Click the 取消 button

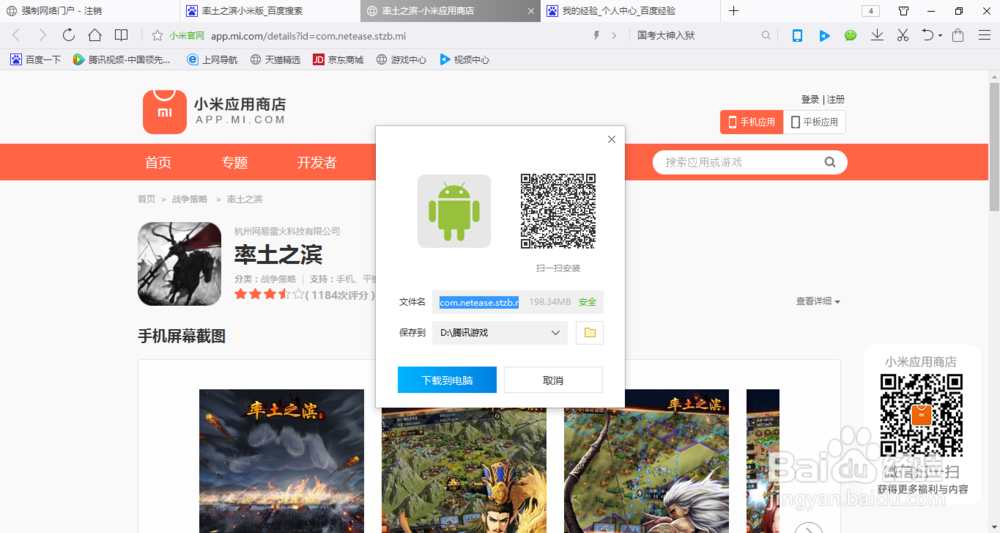[553, 380]
